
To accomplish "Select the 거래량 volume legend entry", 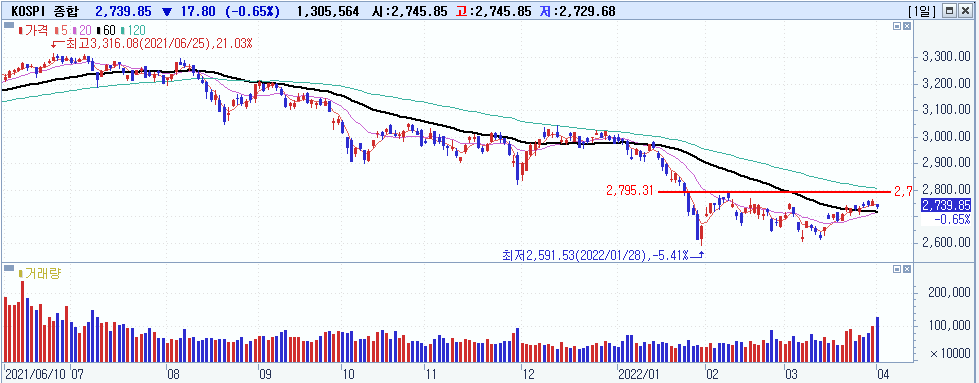I will [40, 273].
